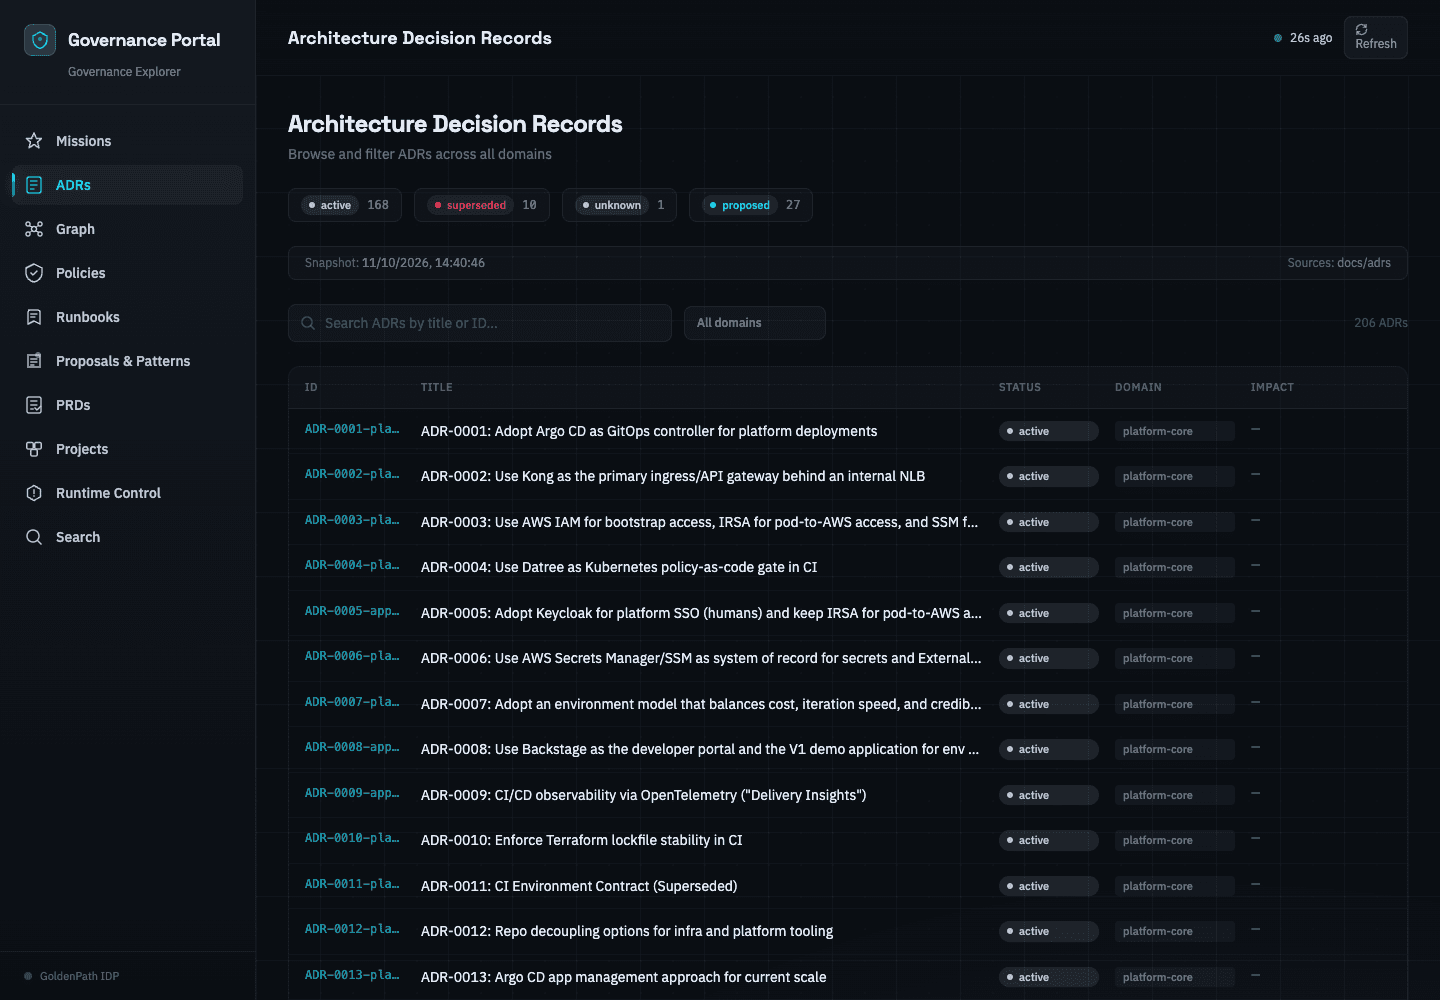
Task: Filter by unknown status chip
Action: [x=619, y=205]
